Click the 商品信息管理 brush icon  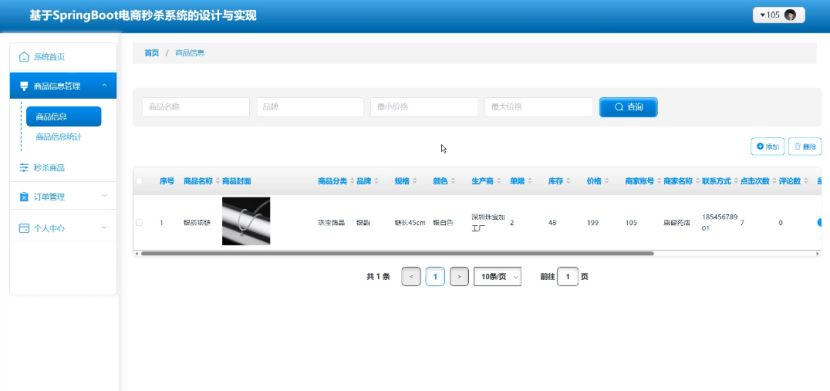[24, 86]
